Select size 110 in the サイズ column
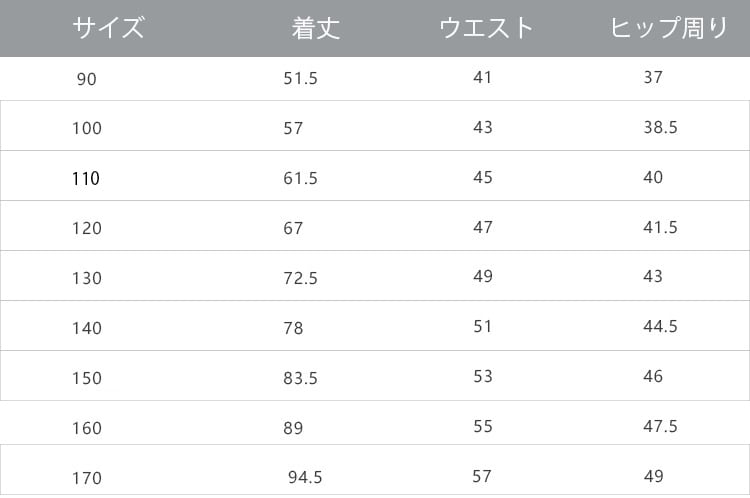Image resolution: width=750 pixels, height=498 pixels. tap(87, 179)
